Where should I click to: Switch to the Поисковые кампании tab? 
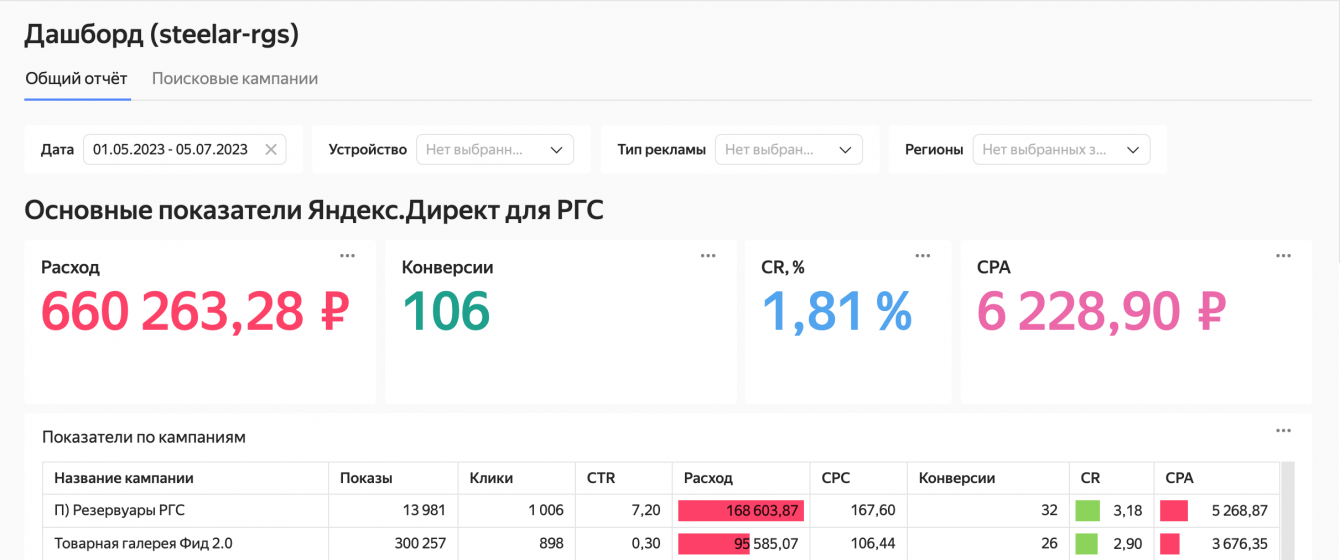pos(235,78)
